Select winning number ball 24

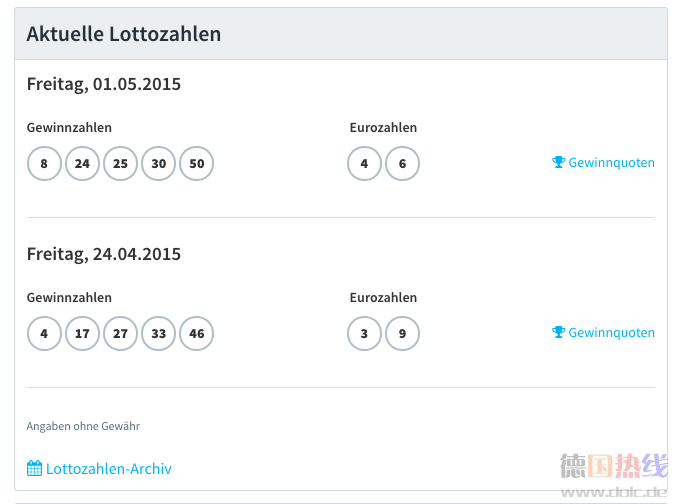click(x=82, y=164)
